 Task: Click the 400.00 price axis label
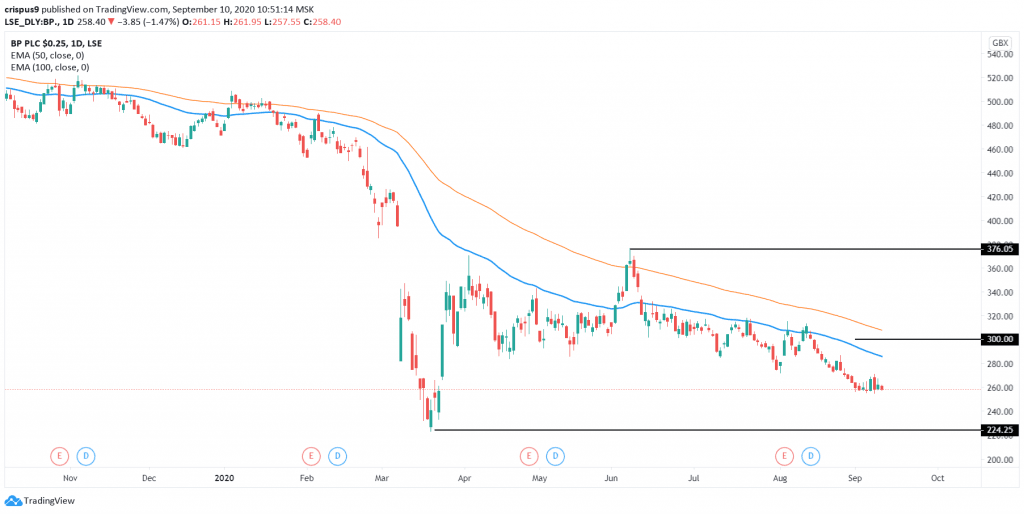998,221
